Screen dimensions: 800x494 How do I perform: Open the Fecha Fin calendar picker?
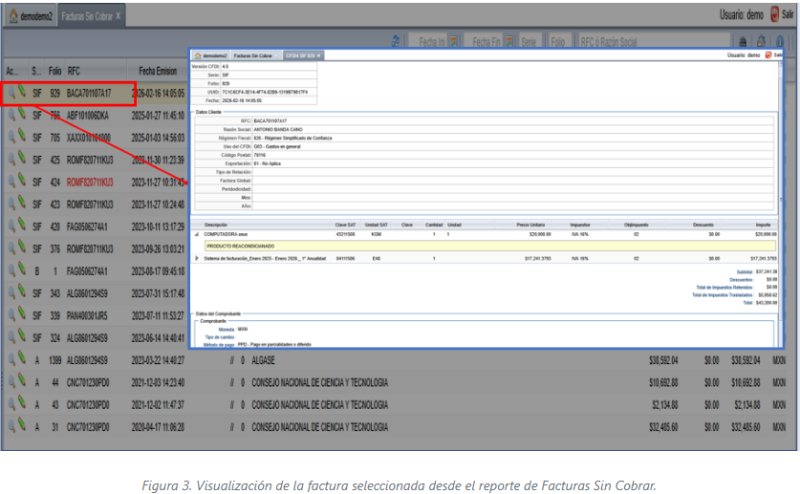click(508, 42)
